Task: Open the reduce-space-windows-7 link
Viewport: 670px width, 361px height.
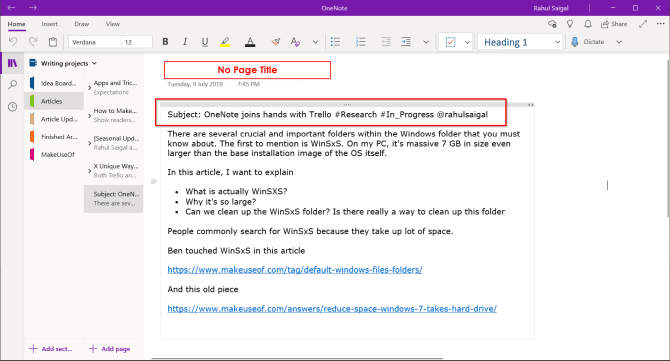Action: point(332,309)
